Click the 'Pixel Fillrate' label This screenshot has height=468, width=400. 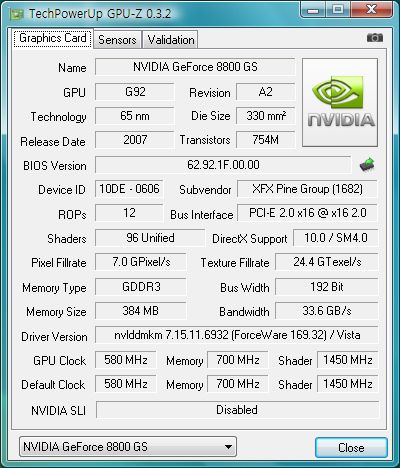pos(59,263)
